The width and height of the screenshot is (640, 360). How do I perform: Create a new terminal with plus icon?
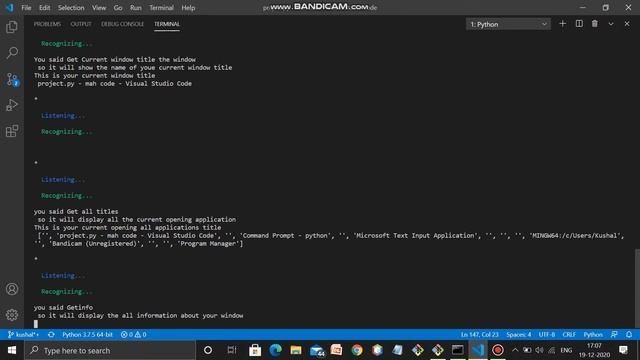562,24
